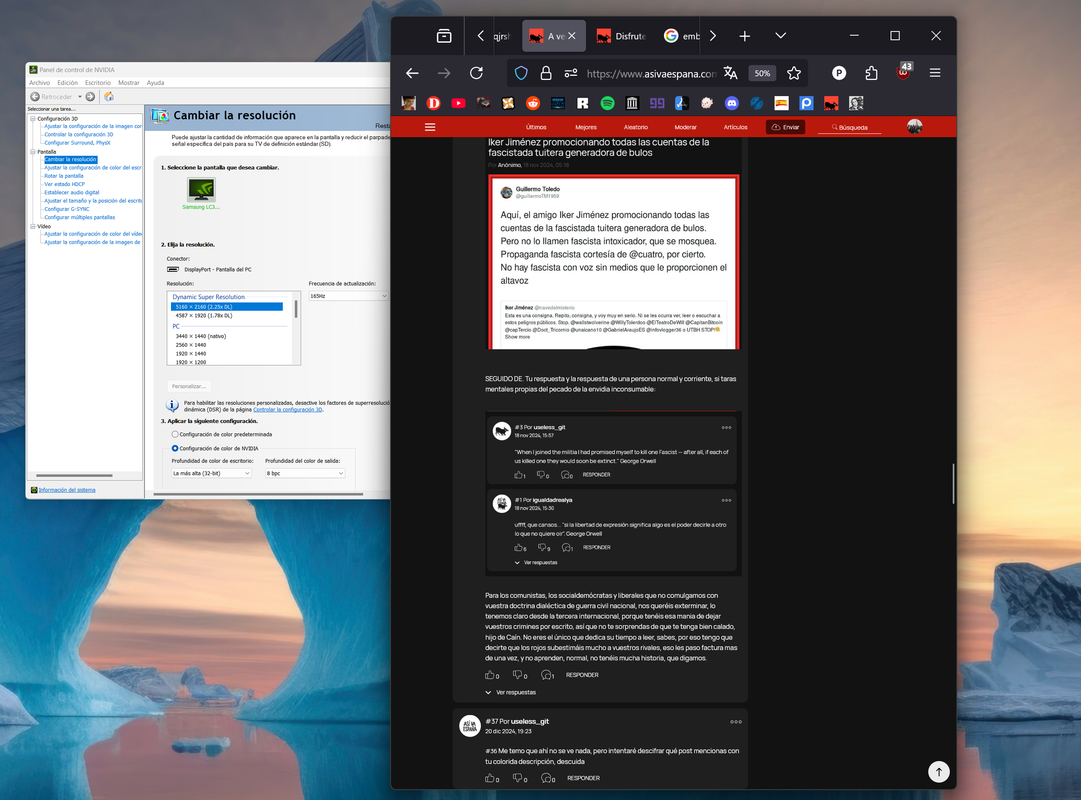1081x800 pixels.
Task: Open the purple 99 bookmark icon
Action: 657,103
